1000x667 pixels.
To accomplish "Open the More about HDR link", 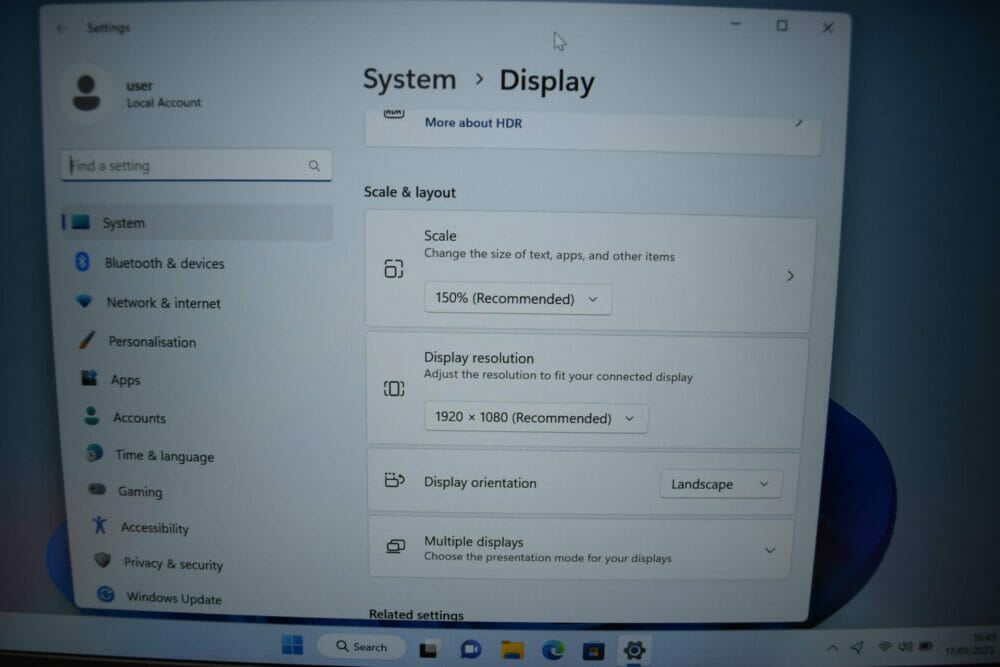I will coord(473,123).
